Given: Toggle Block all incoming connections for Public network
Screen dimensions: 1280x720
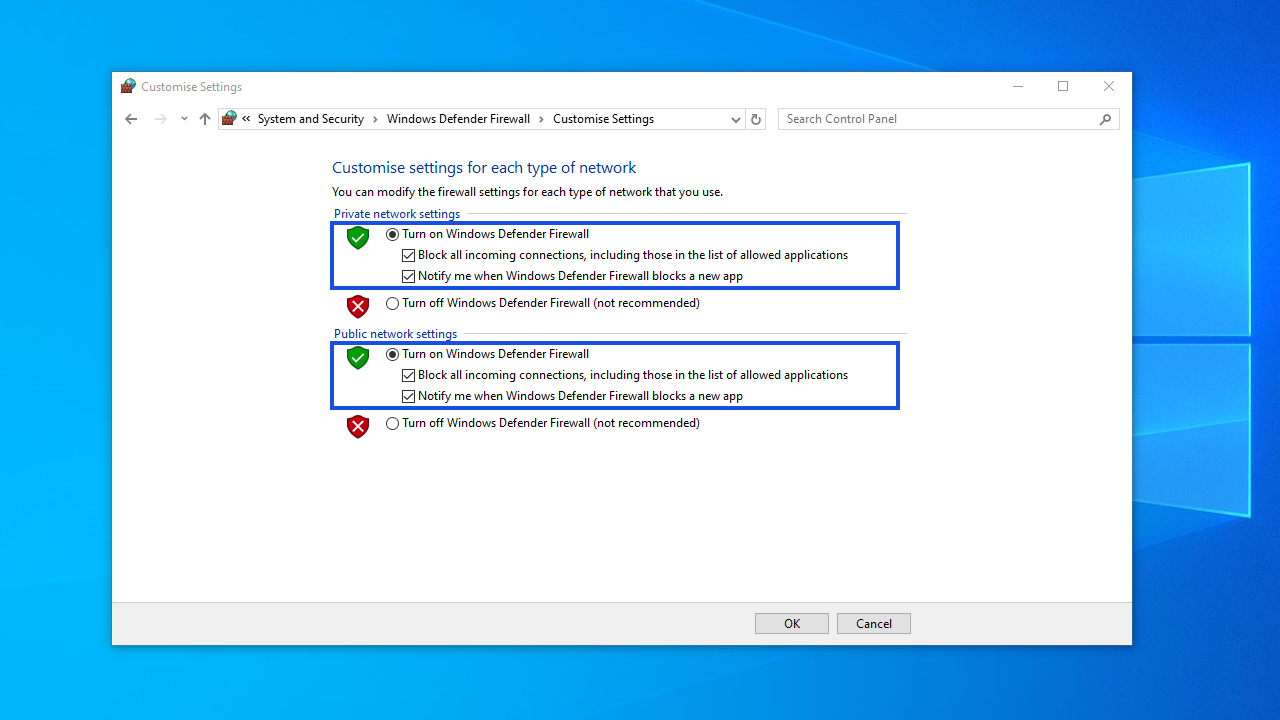Looking at the screenshot, I should [x=408, y=375].
